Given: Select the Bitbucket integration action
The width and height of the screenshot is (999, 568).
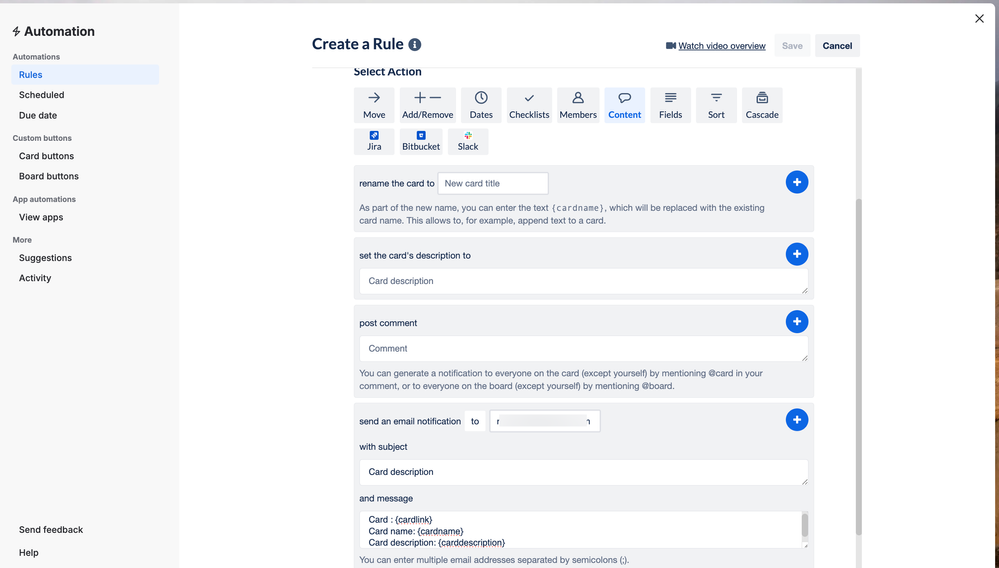Looking at the screenshot, I should 420,141.
